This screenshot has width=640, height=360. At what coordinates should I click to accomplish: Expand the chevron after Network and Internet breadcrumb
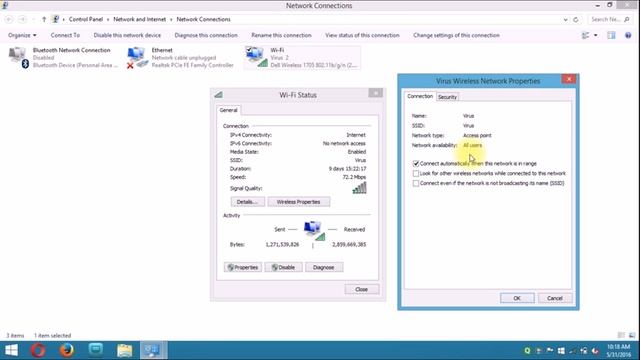pos(171,19)
